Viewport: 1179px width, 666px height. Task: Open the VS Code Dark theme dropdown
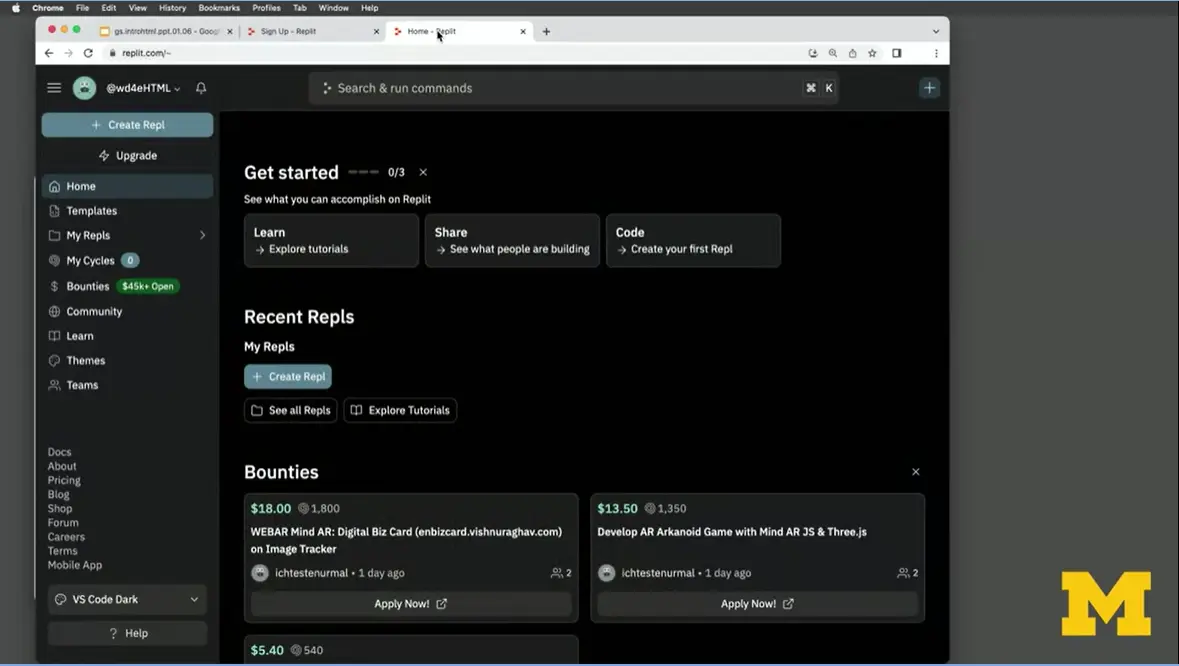click(x=126, y=599)
